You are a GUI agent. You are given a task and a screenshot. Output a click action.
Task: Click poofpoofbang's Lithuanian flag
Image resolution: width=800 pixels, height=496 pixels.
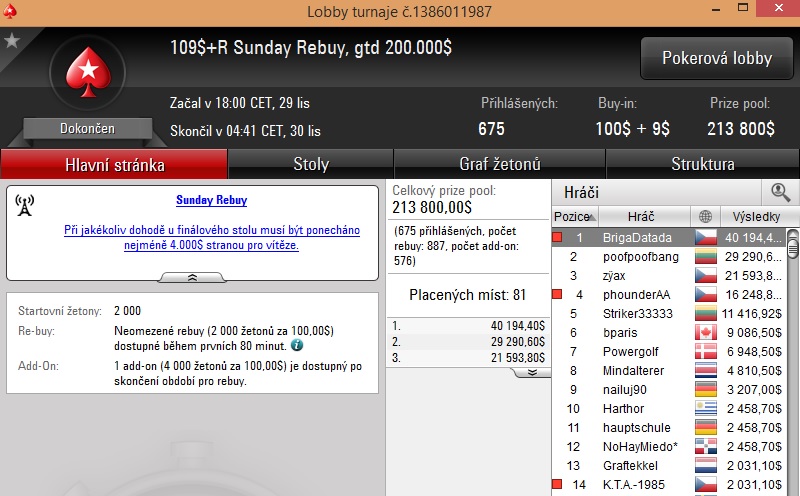point(706,256)
